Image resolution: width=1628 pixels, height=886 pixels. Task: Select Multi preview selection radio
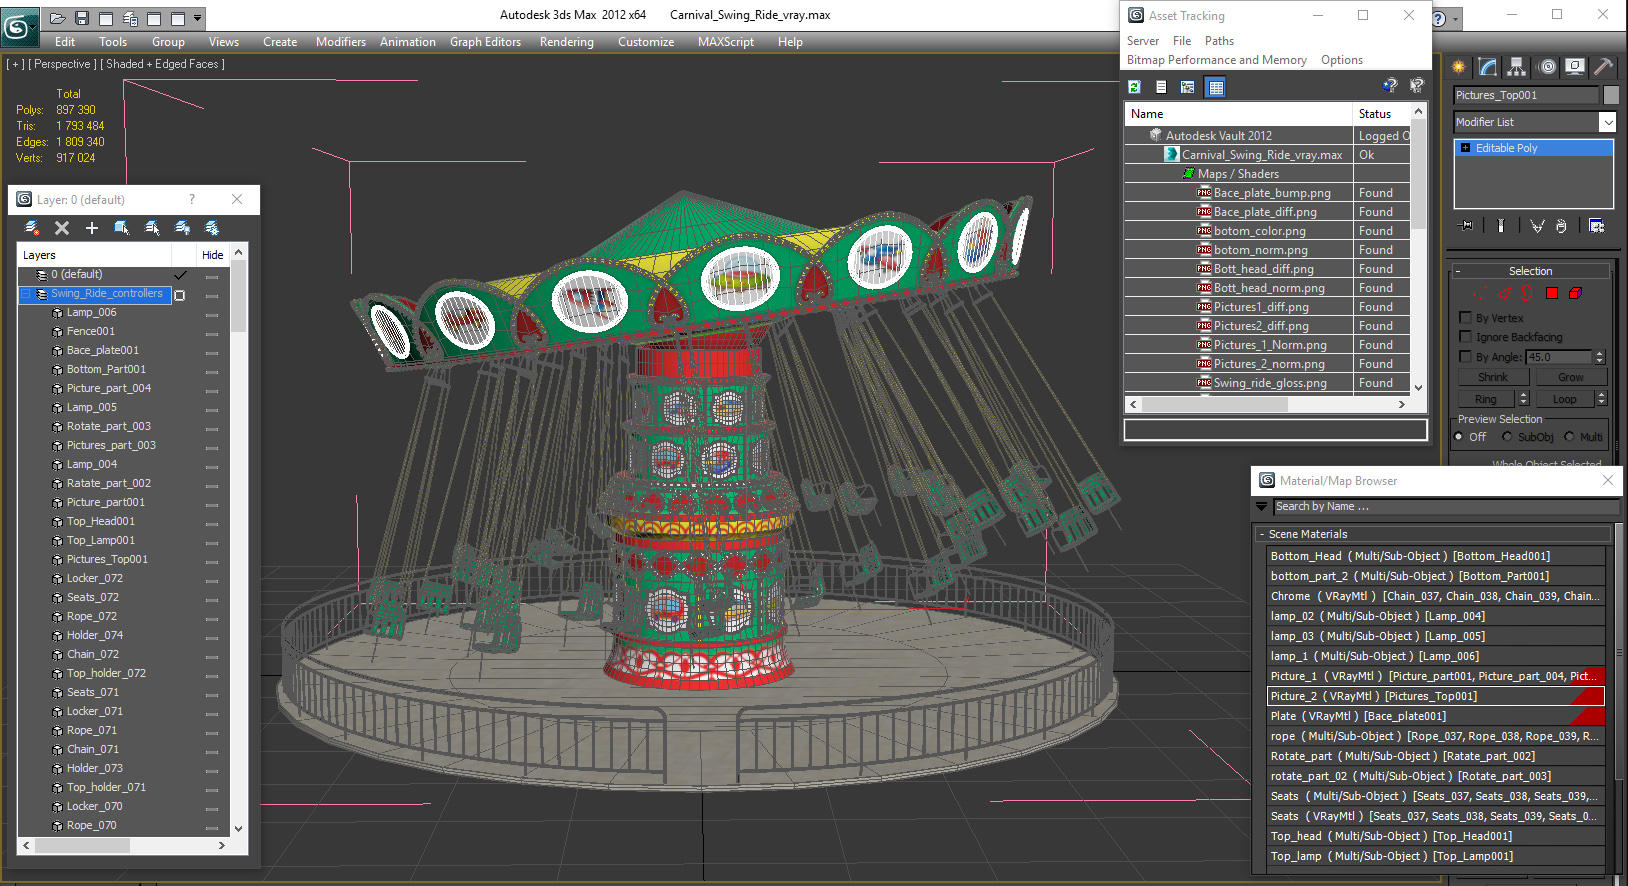pyautogui.click(x=1569, y=437)
